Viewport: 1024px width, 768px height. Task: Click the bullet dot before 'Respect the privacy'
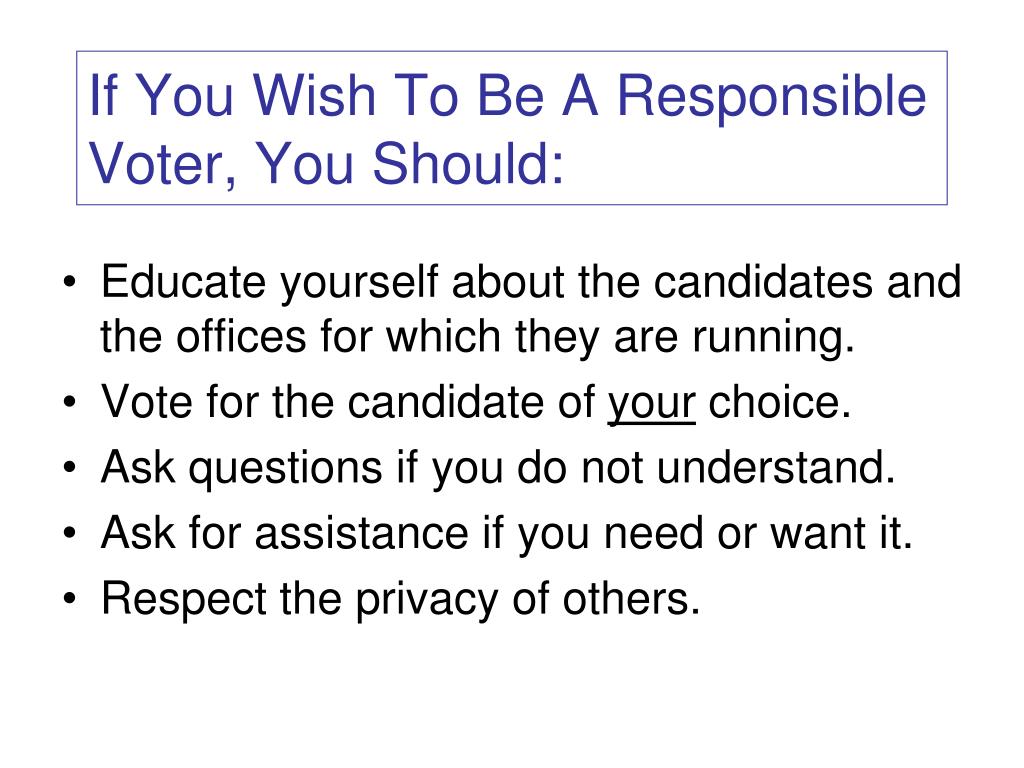(70, 599)
